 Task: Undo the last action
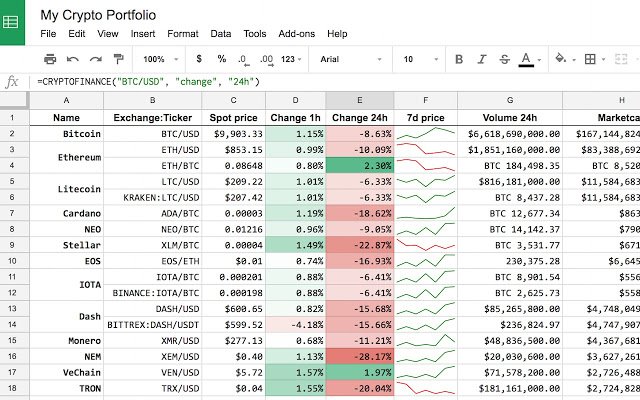[73, 59]
